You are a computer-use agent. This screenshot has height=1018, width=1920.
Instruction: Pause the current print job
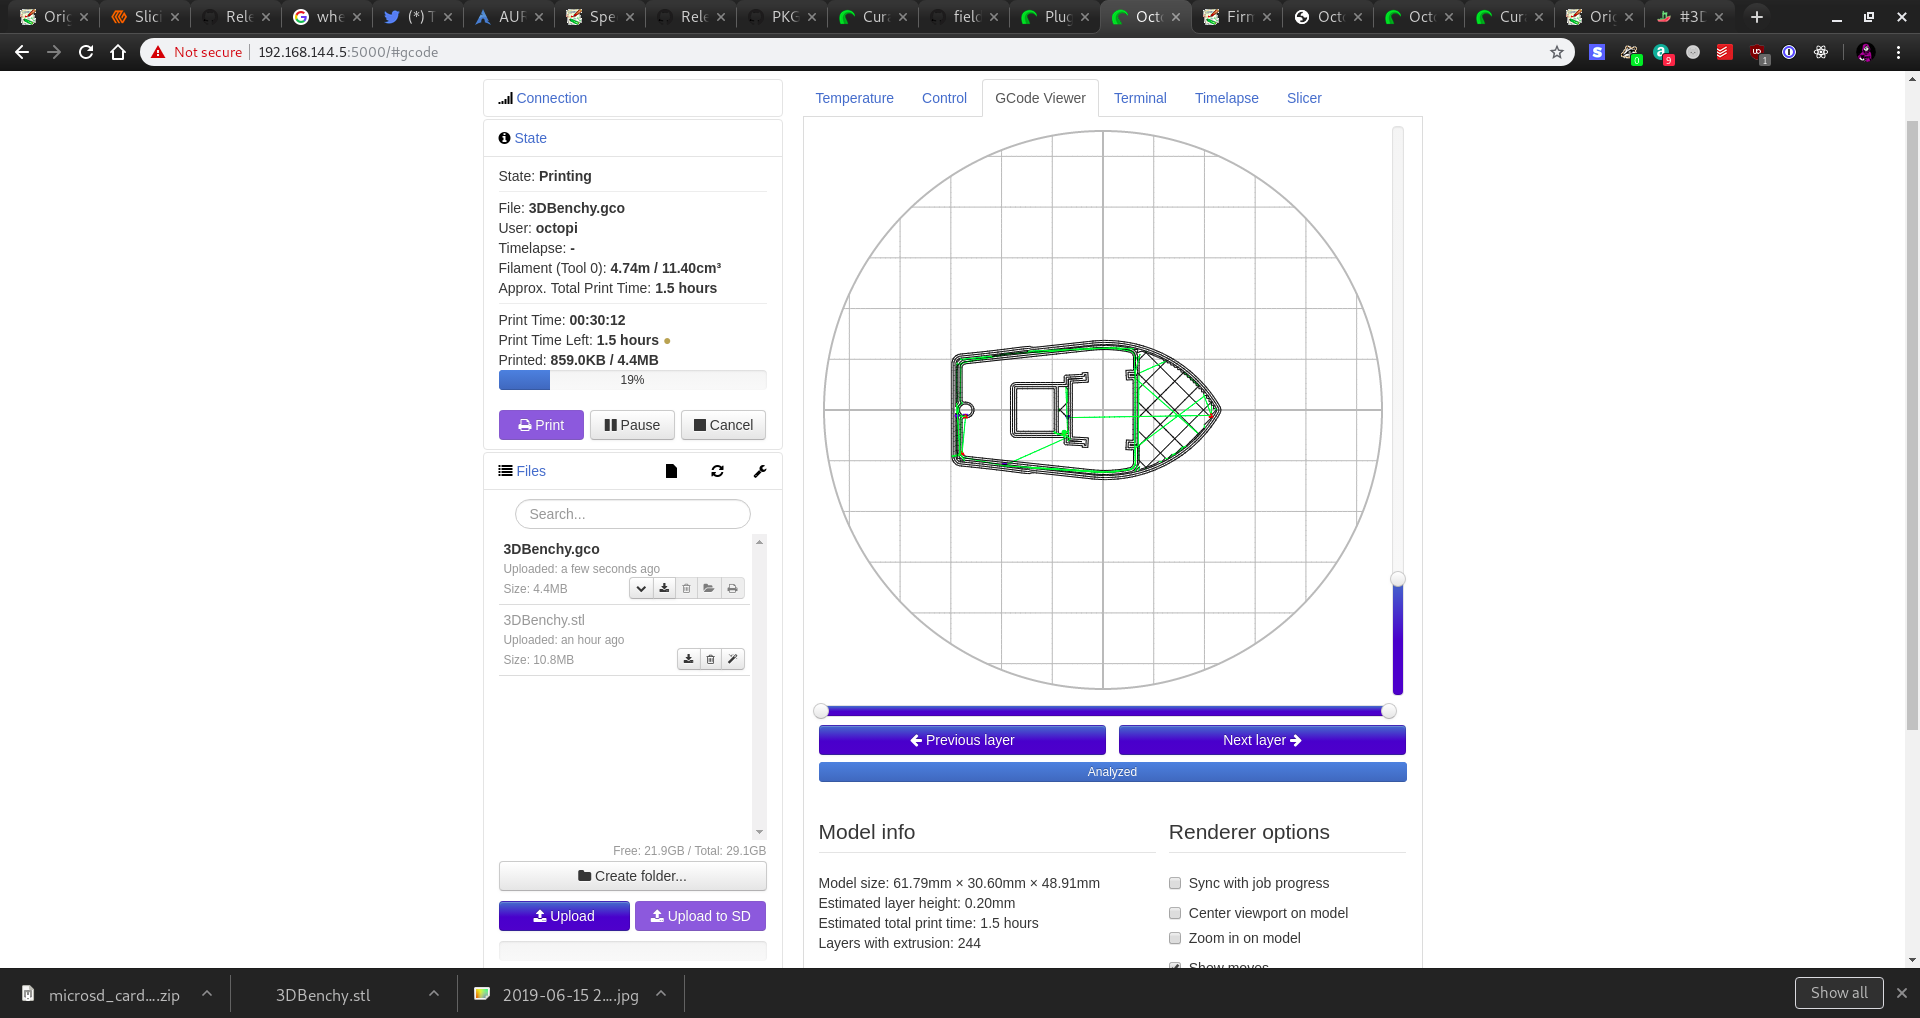632,425
